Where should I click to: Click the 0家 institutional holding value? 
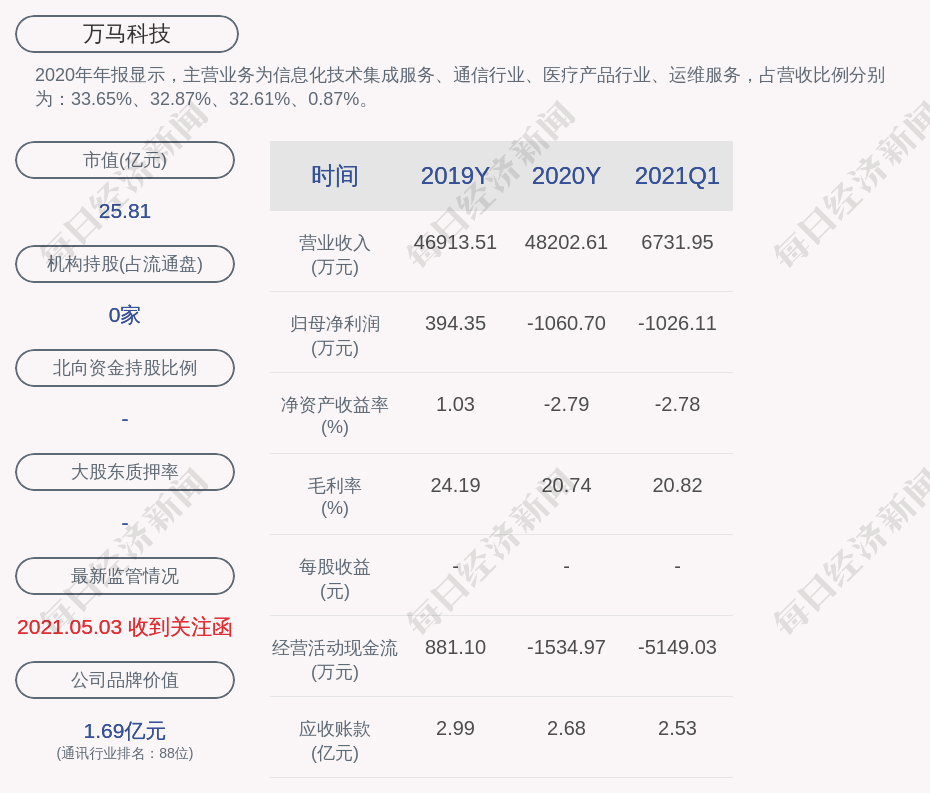click(x=124, y=315)
